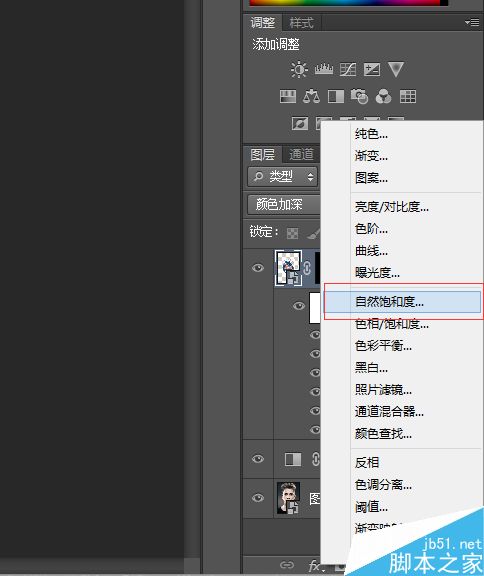Click the Curves adjustment icon
The height and width of the screenshot is (576, 484).
(348, 69)
